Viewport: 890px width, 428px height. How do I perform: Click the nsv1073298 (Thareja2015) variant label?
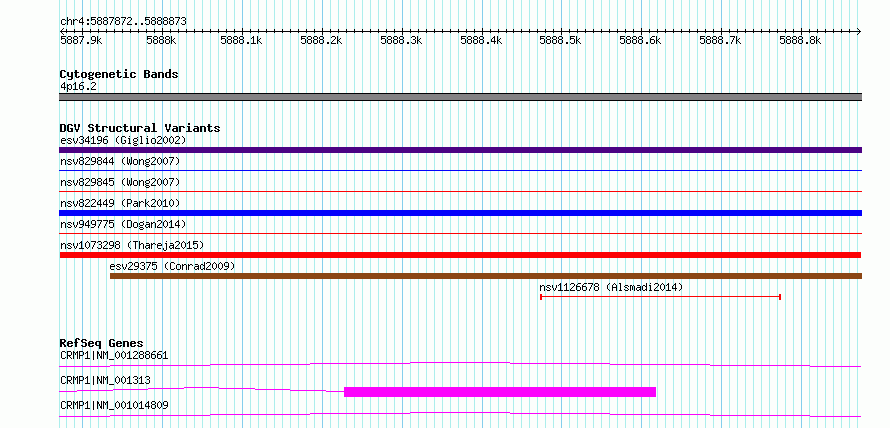[x=132, y=245]
